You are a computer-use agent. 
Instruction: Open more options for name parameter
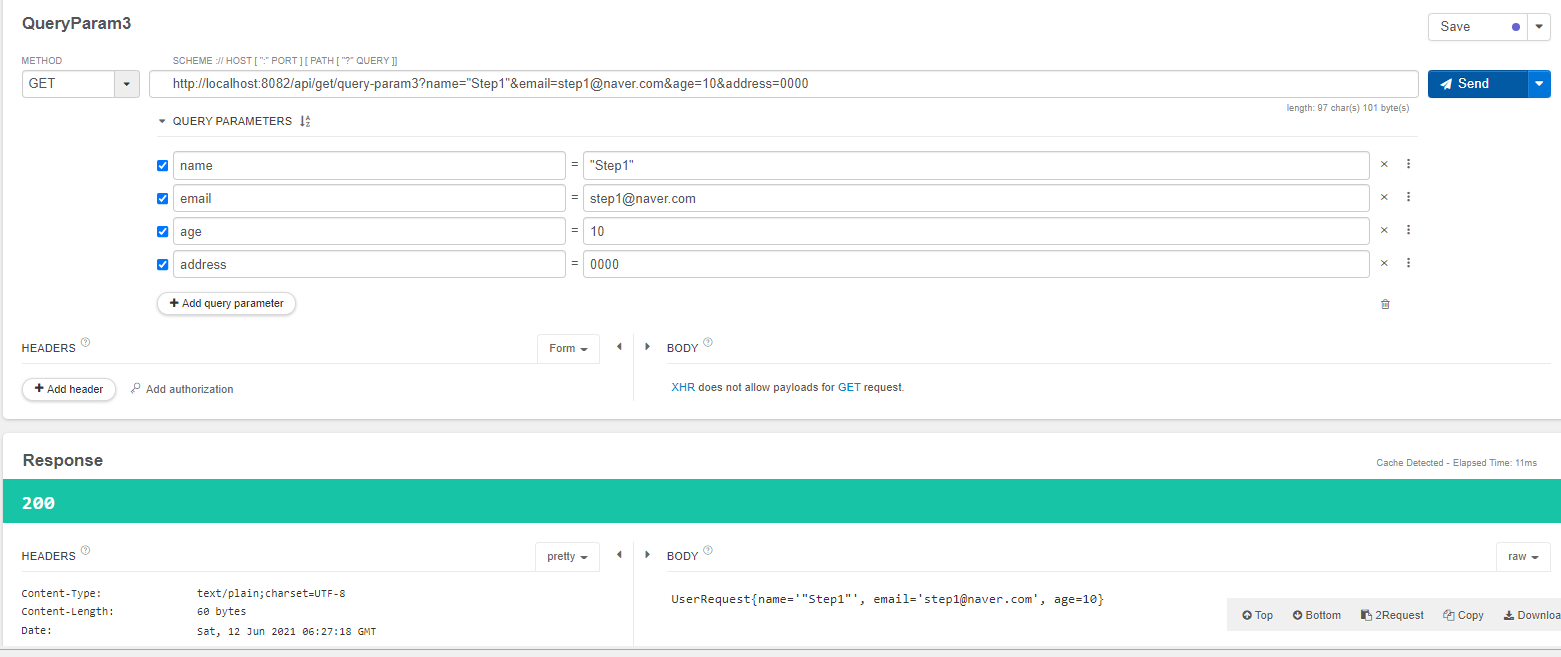(x=1408, y=164)
